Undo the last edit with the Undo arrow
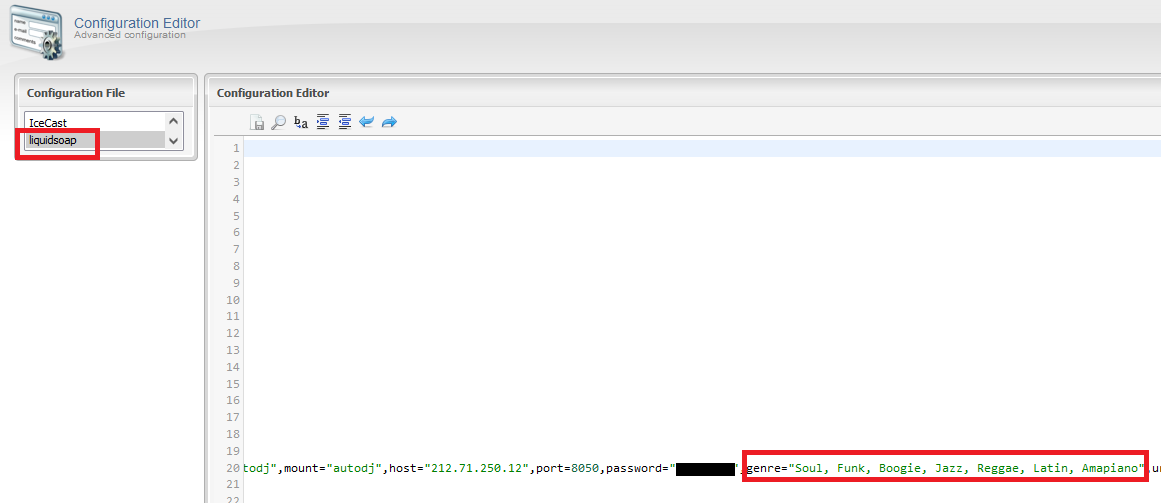 pyautogui.click(x=366, y=122)
